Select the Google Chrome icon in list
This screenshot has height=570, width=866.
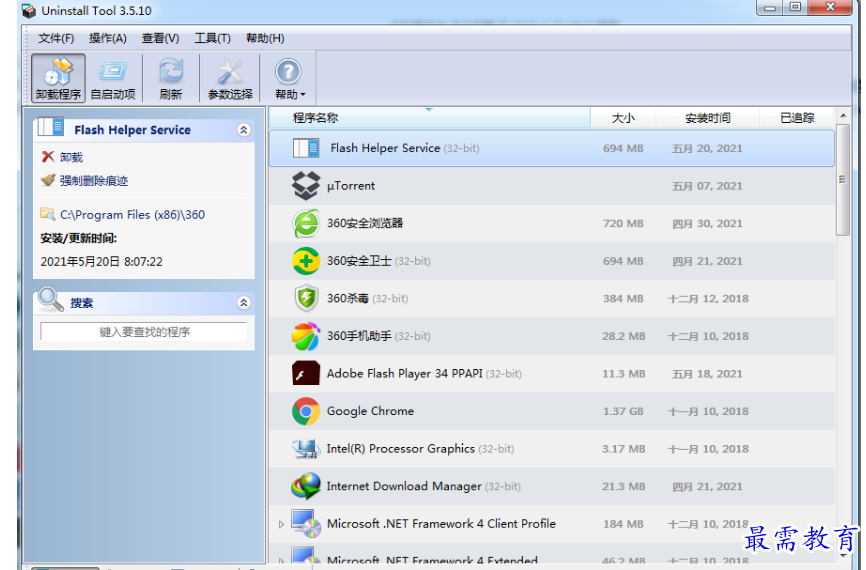(305, 411)
